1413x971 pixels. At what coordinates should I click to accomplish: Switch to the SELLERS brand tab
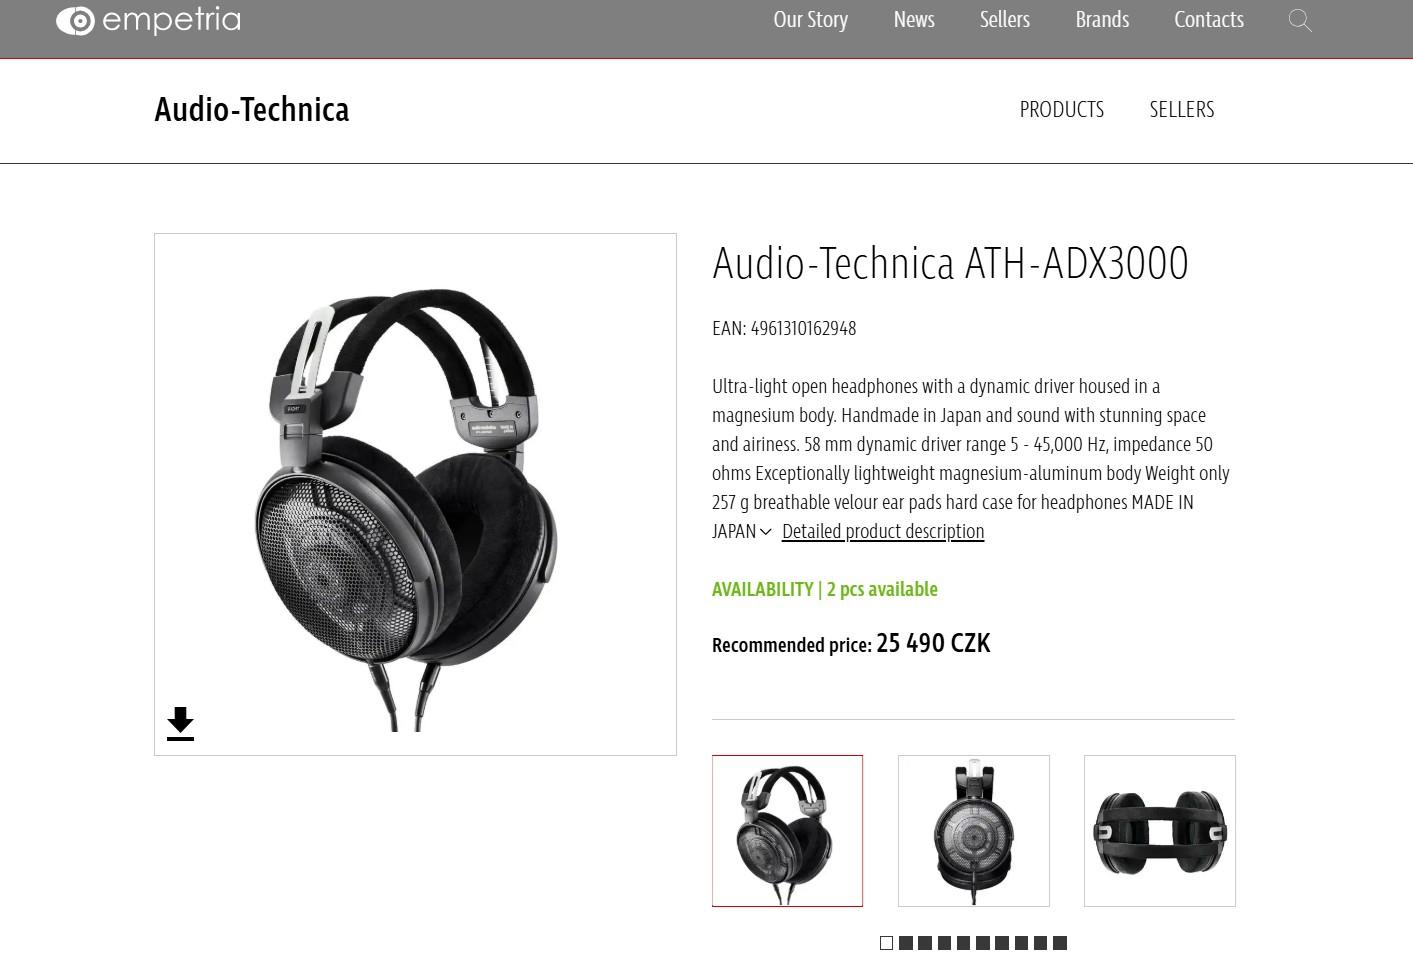1182,109
